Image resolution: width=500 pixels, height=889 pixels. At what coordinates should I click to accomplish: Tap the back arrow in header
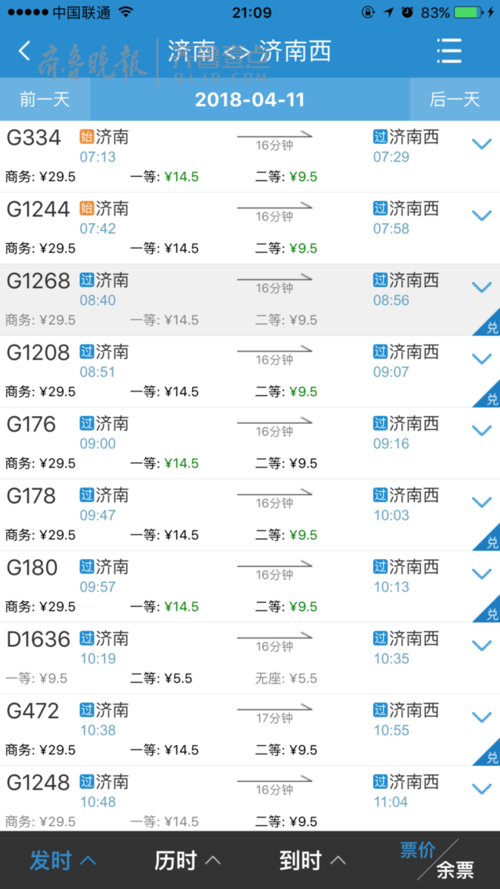pos(24,51)
